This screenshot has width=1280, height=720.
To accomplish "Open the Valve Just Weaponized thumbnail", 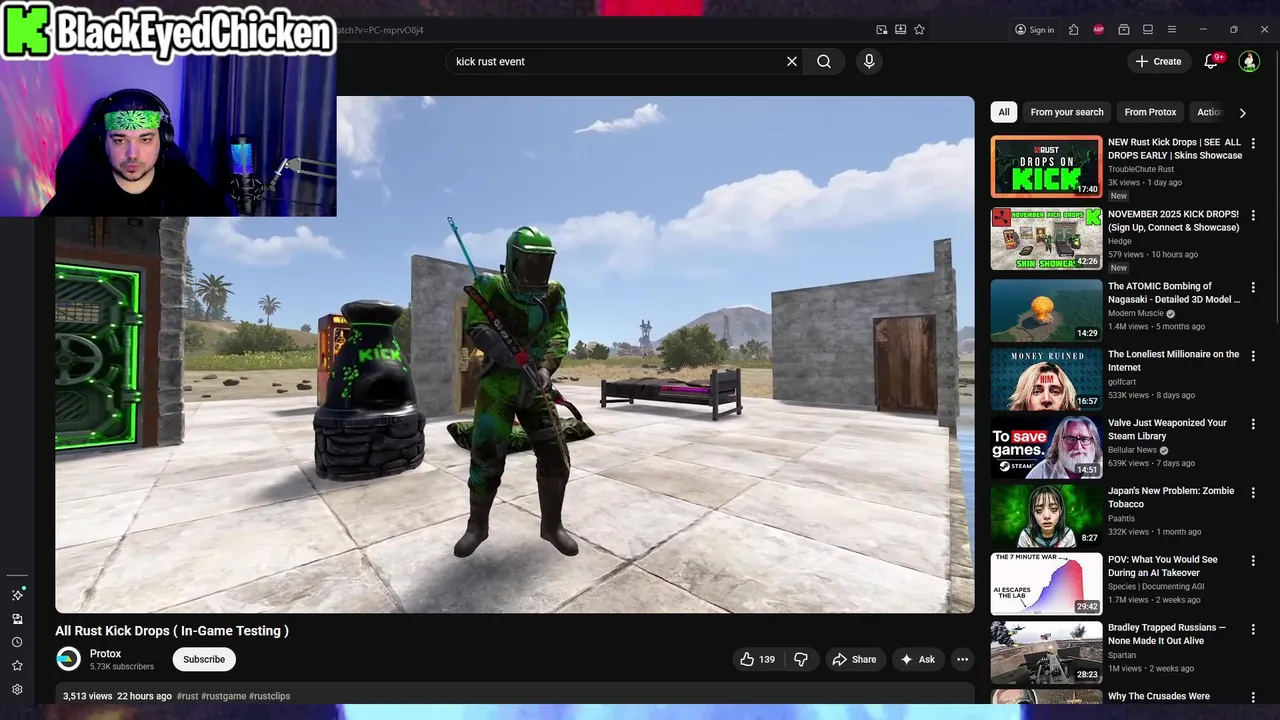I will (x=1046, y=447).
